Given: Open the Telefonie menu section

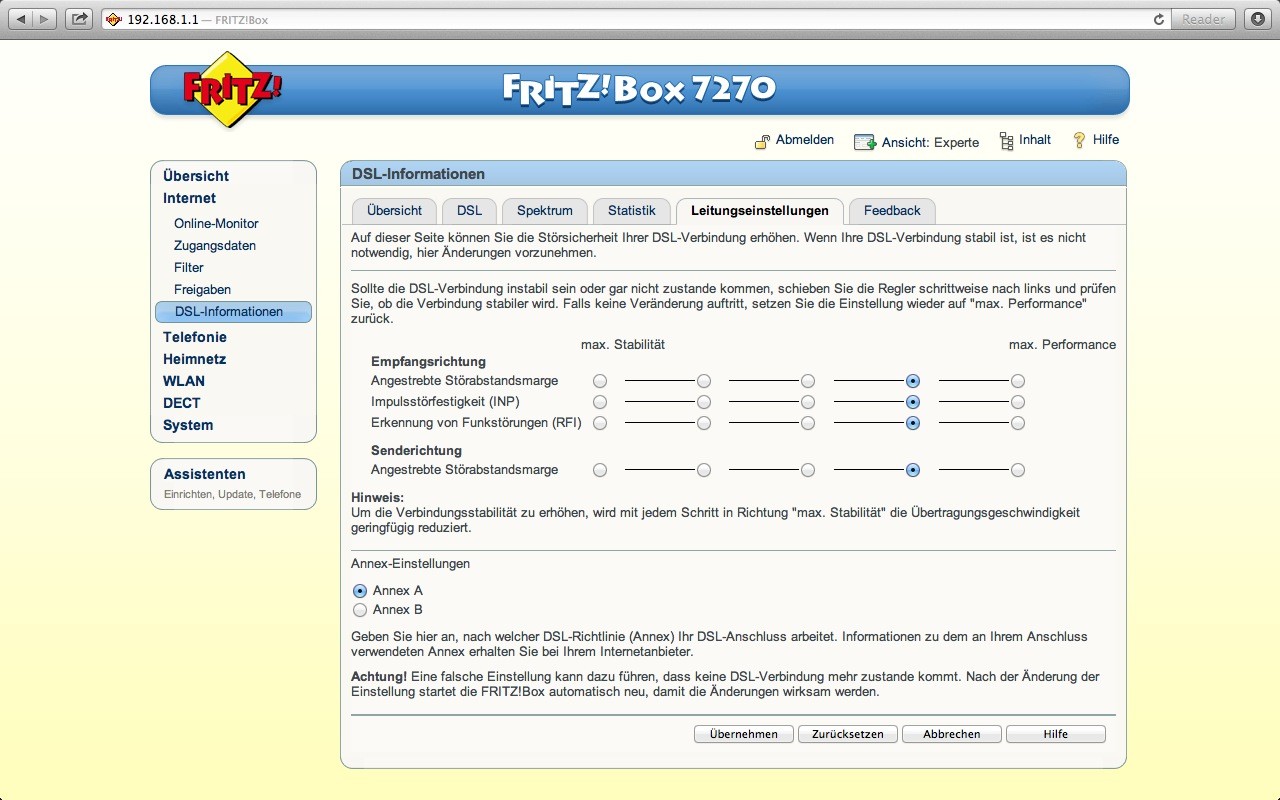Looking at the screenshot, I should pyautogui.click(x=195, y=337).
